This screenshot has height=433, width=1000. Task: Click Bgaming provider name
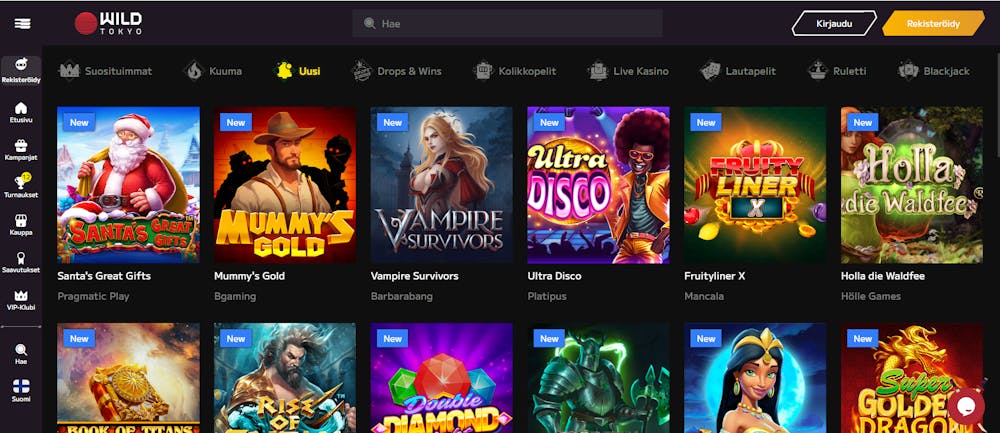tap(235, 297)
